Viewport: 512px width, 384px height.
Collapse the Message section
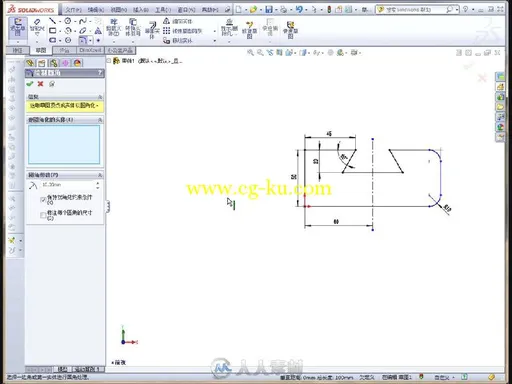[x=100, y=97]
